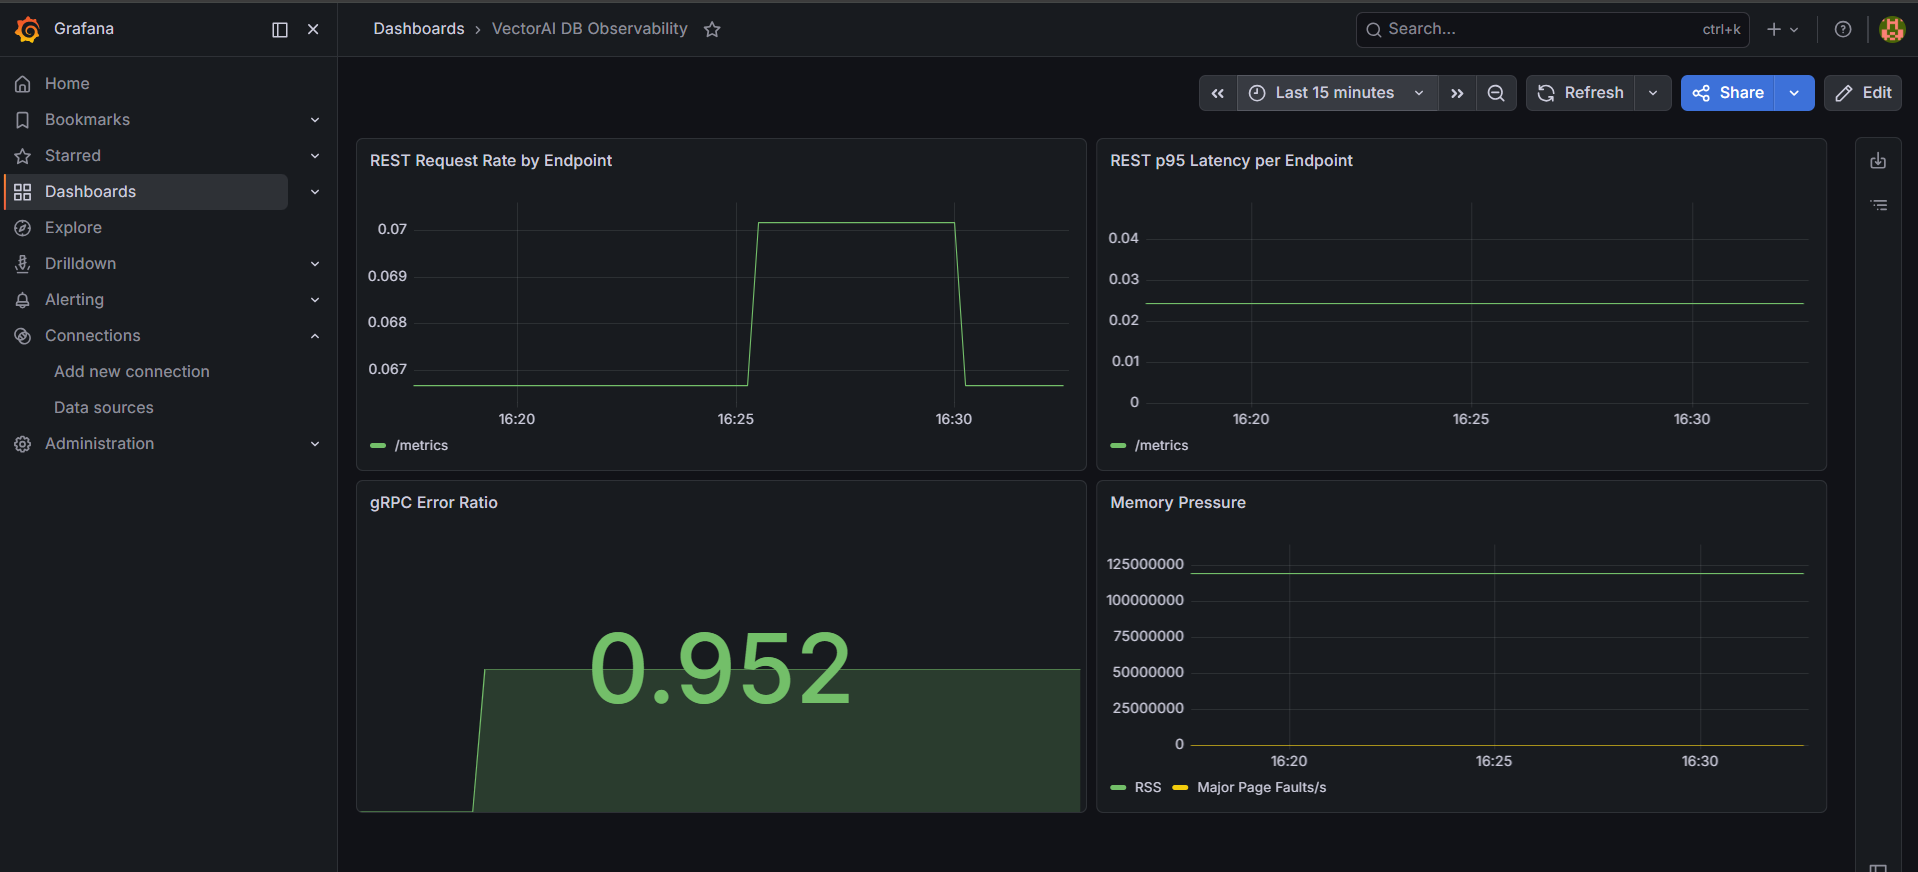Click Major Page Faults/s yellow swatch

coord(1180,788)
